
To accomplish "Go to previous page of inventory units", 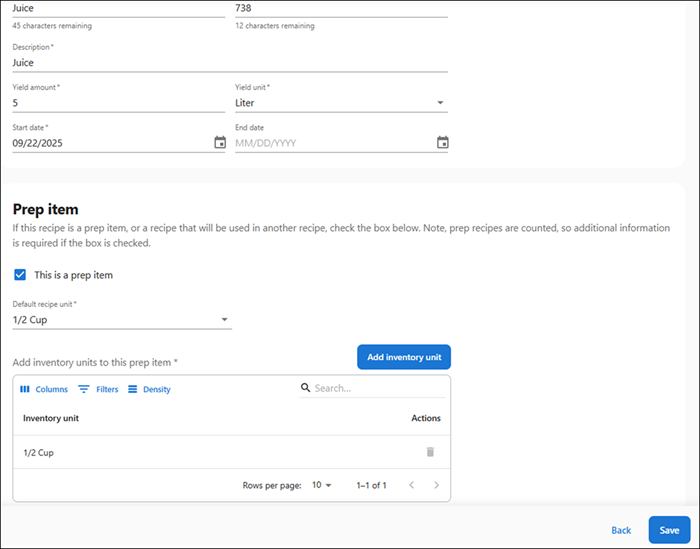I will click(x=410, y=485).
